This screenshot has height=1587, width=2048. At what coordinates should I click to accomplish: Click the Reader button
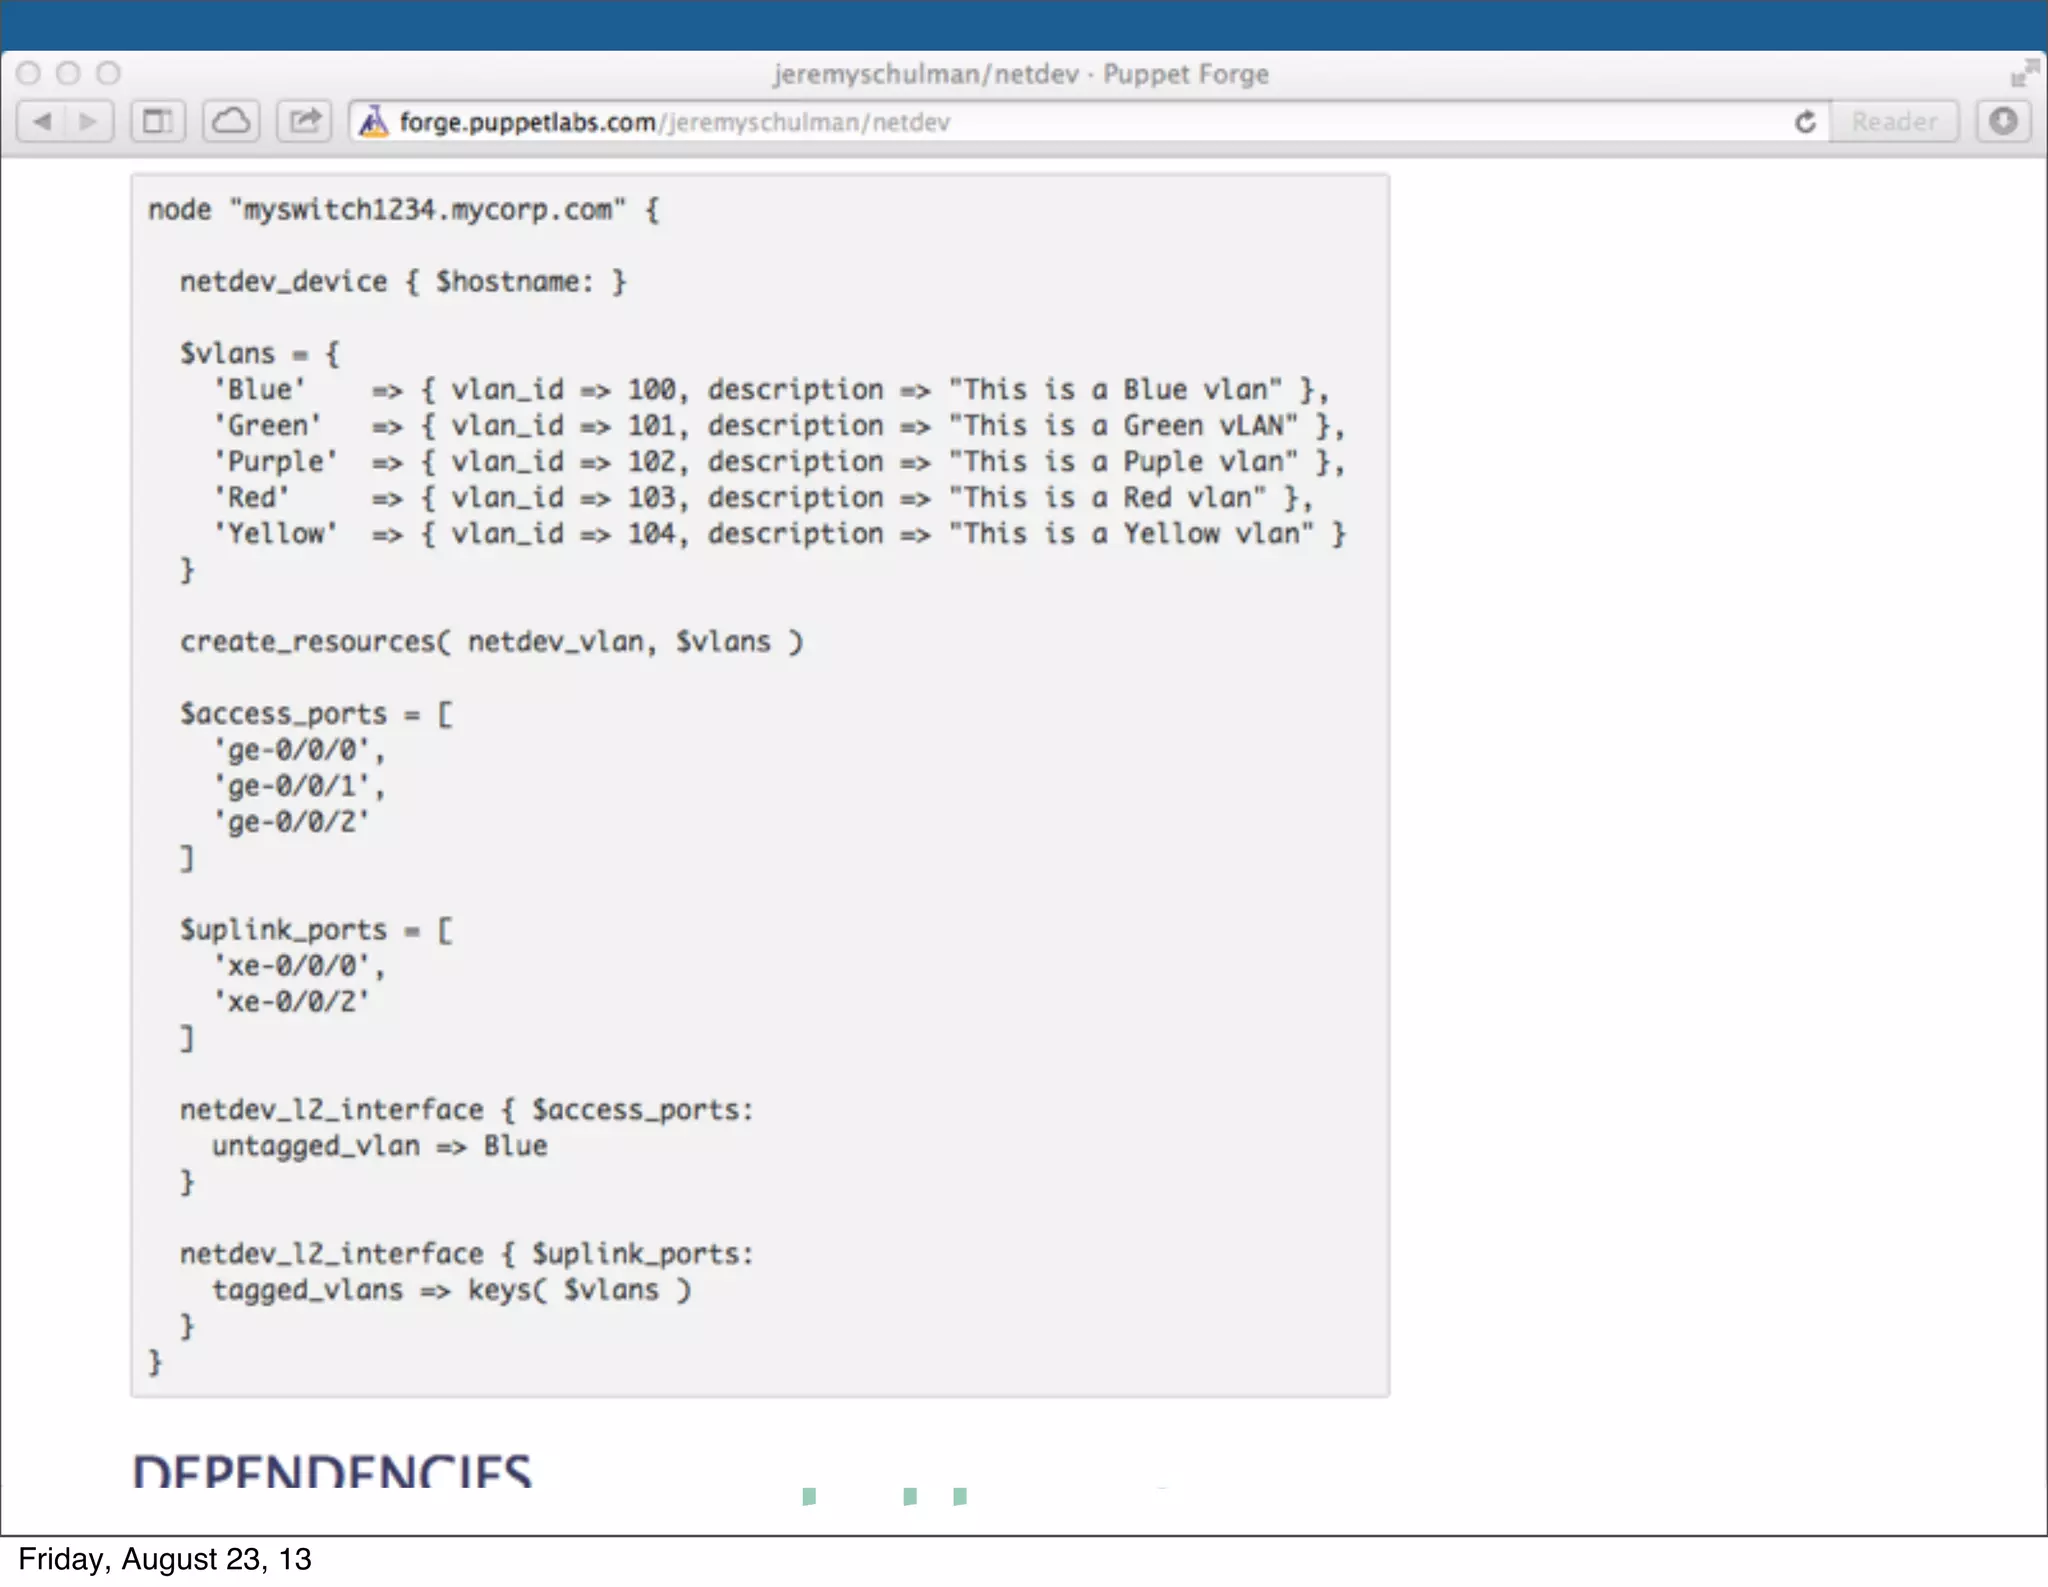[1893, 122]
